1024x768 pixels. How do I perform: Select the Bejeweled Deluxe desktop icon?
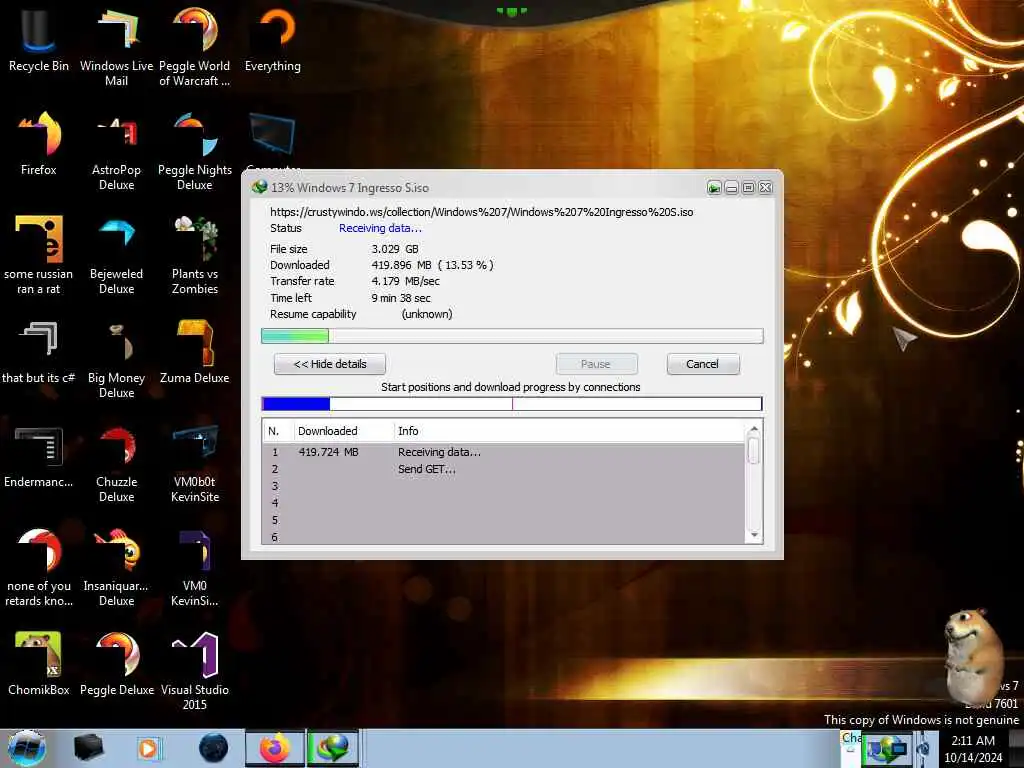point(116,254)
